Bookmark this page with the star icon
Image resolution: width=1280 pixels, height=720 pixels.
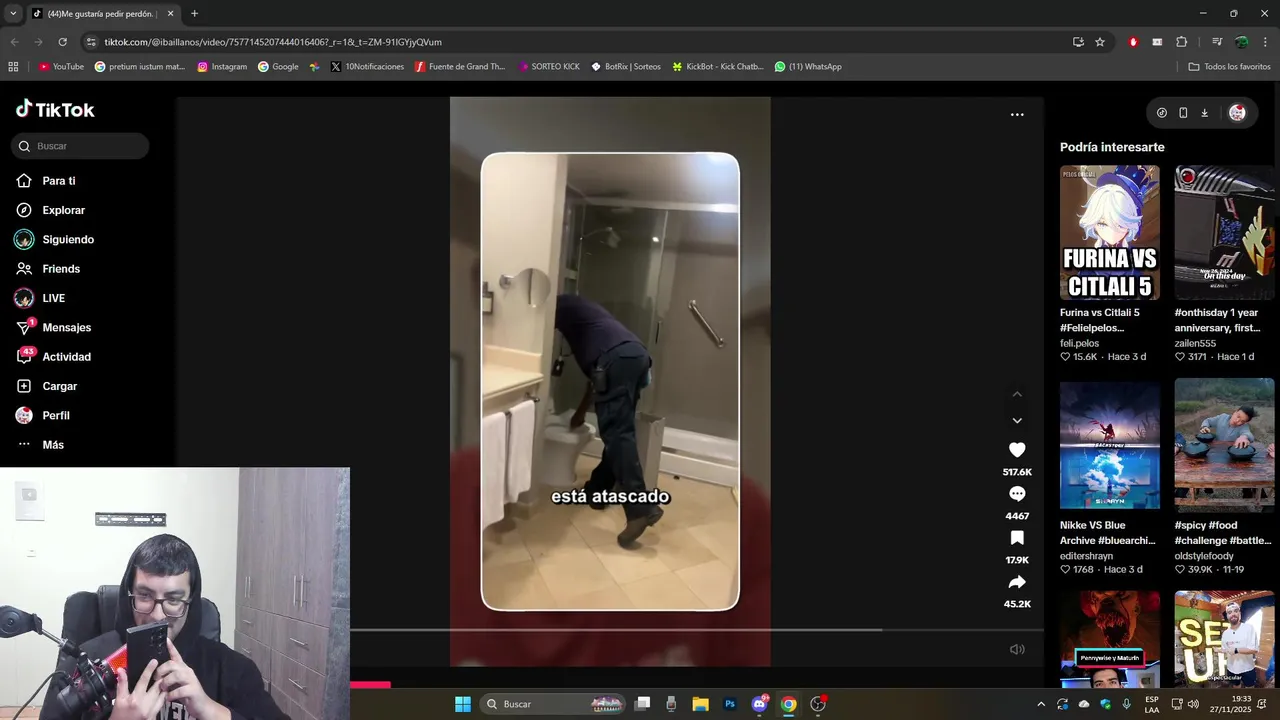click(1100, 42)
